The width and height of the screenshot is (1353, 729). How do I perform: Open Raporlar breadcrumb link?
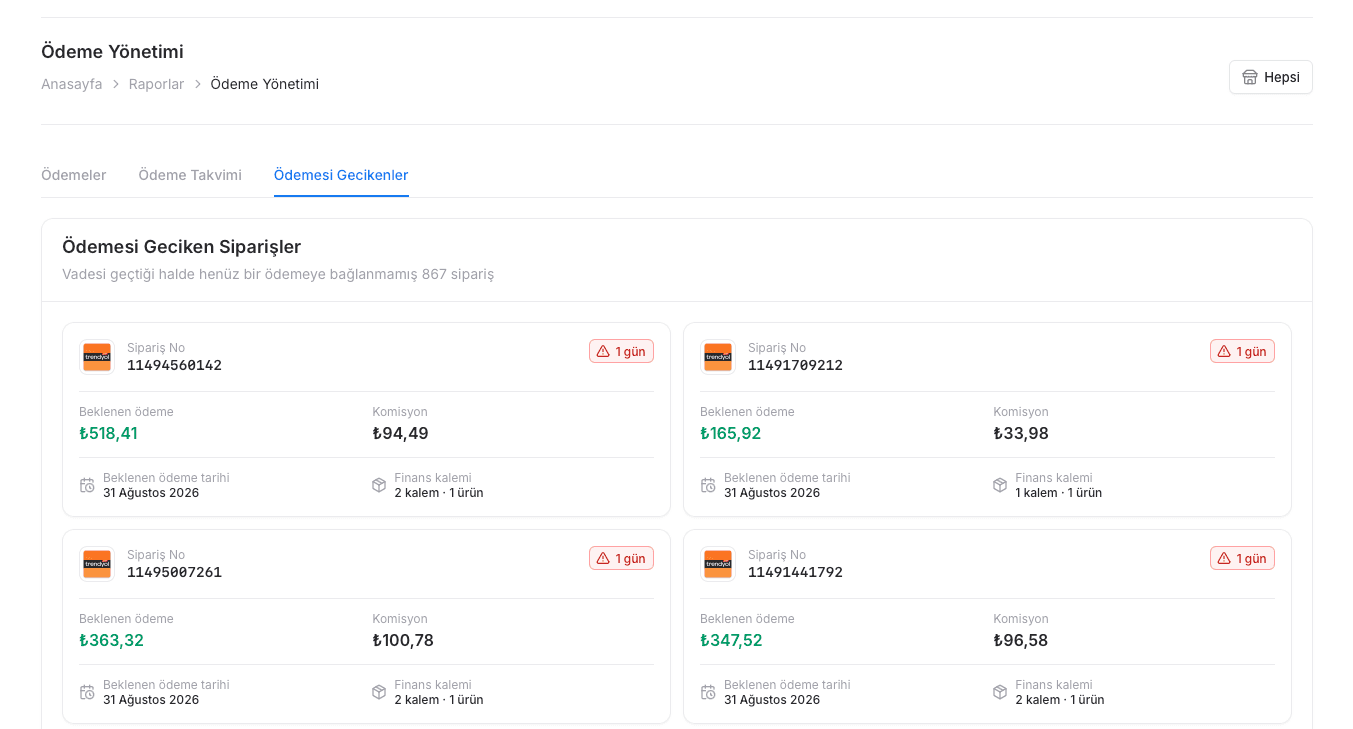[x=156, y=84]
